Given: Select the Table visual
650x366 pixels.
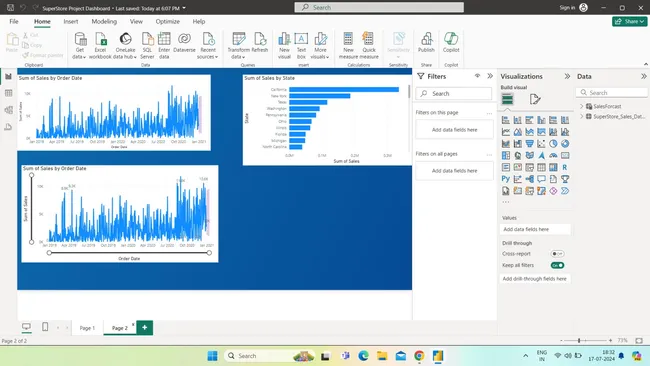Looking at the screenshot, I should 541,167.
